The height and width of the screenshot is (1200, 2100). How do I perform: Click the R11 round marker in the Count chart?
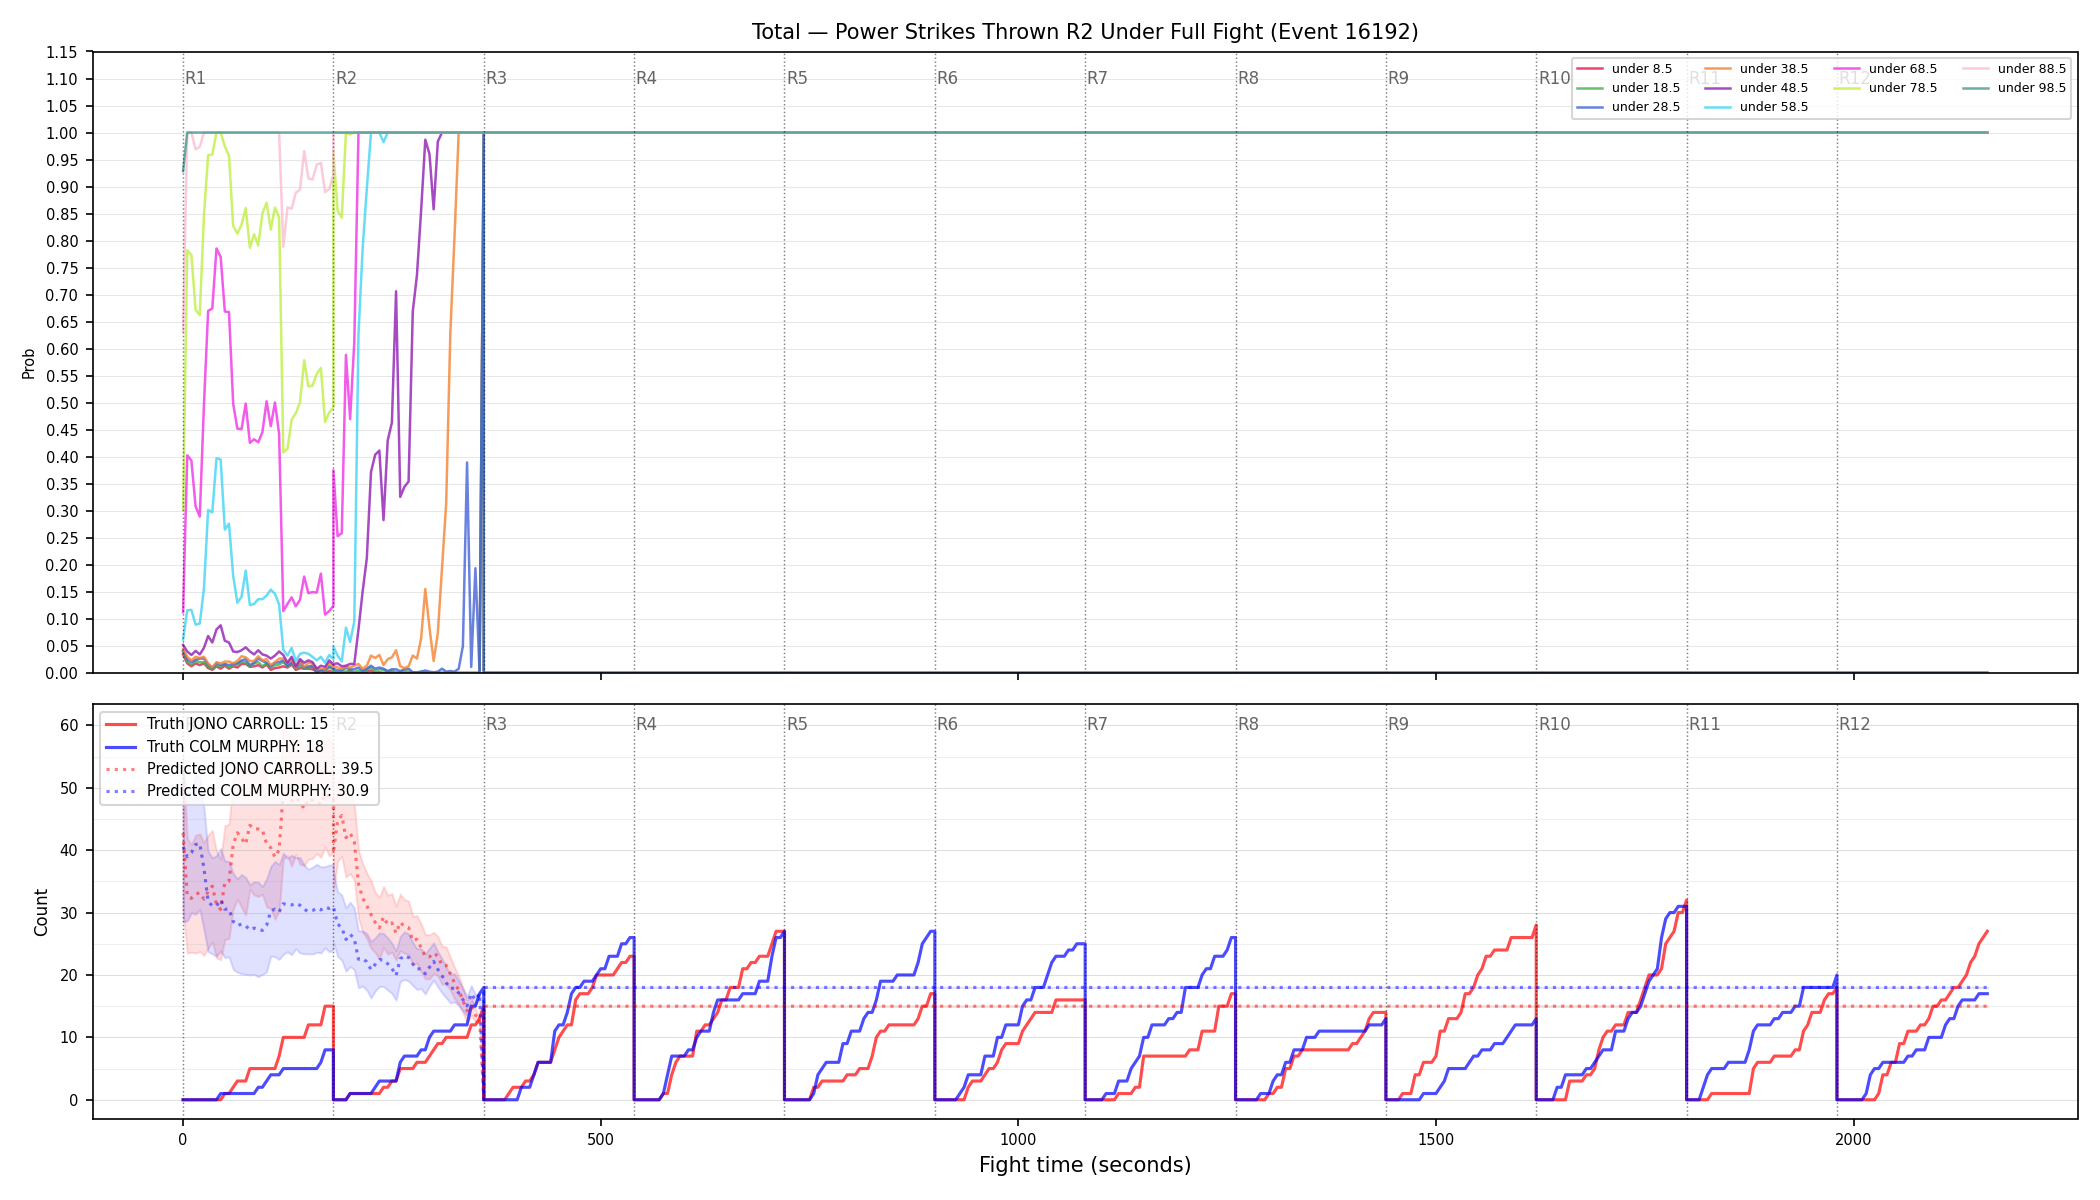pyautogui.click(x=1704, y=724)
